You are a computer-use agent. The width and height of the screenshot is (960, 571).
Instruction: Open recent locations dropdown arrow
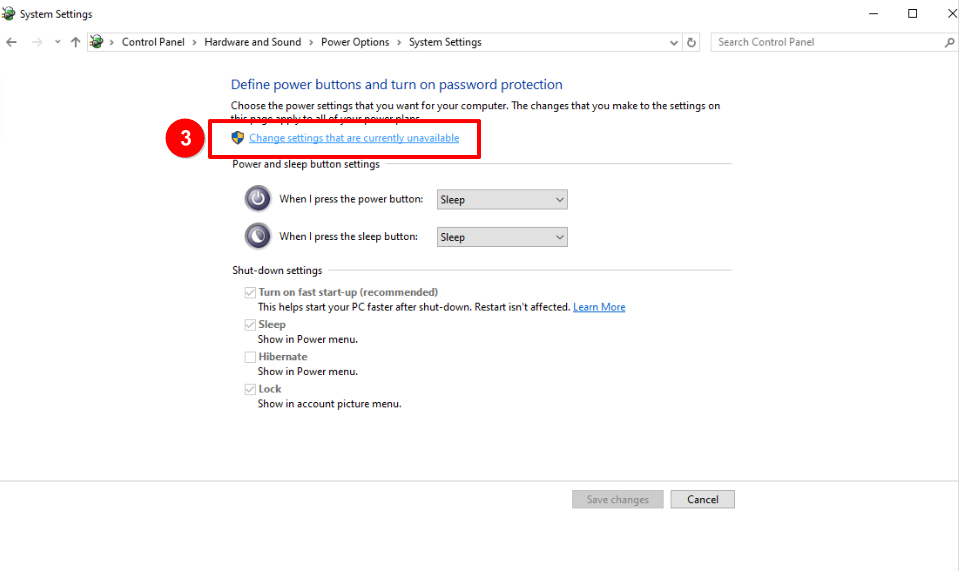click(57, 42)
